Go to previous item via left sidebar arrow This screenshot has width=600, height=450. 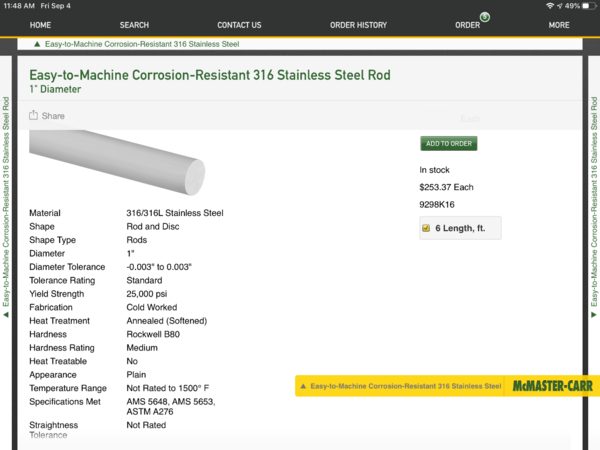[5, 315]
